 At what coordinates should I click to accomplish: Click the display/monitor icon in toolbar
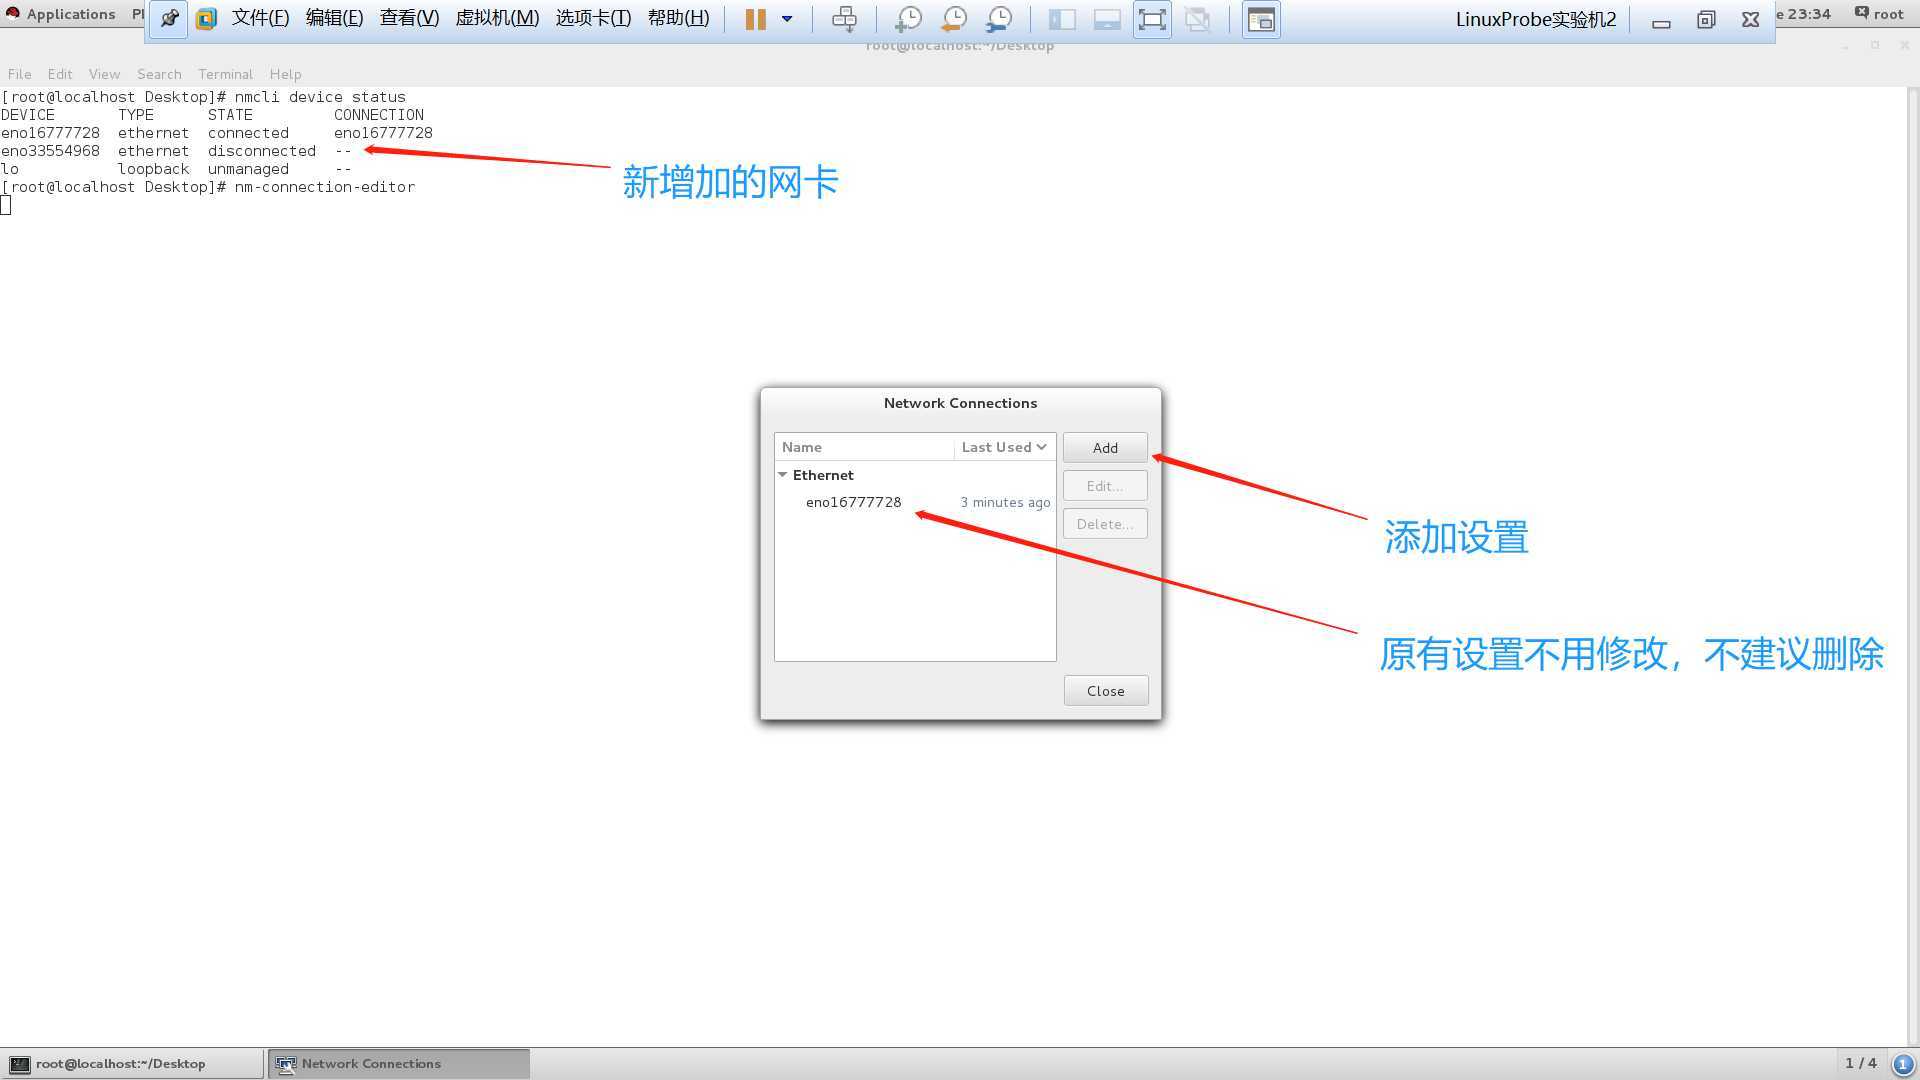click(1105, 17)
